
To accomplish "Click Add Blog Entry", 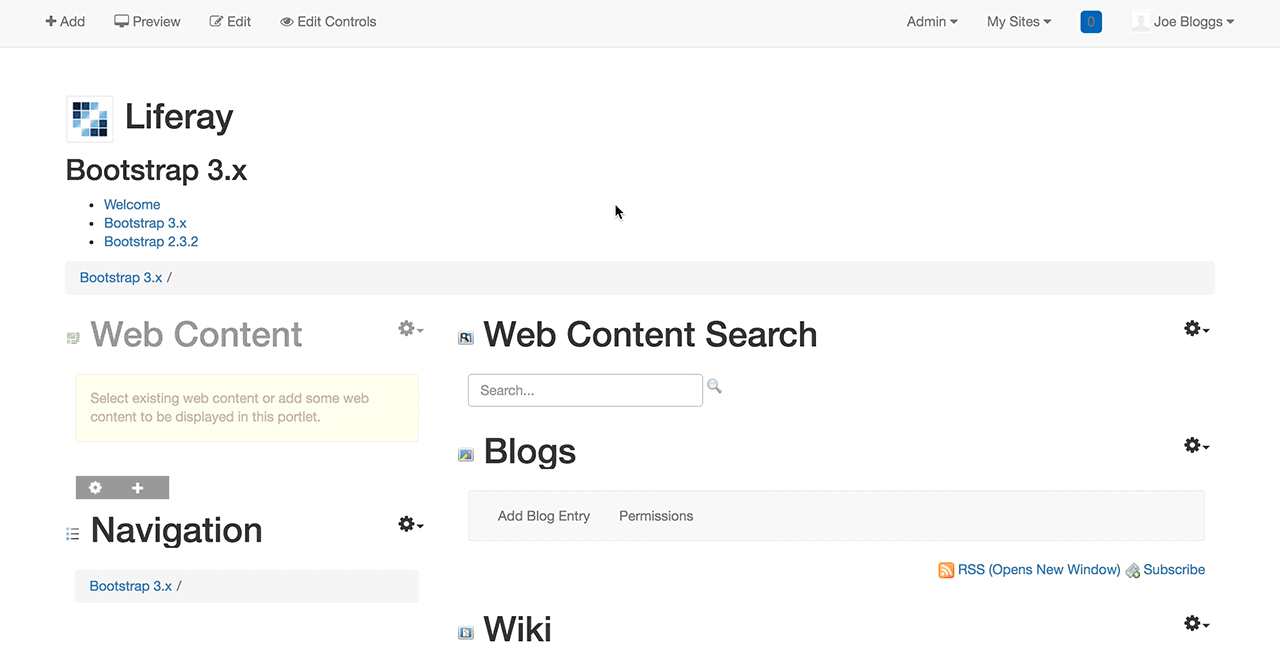I will tap(543, 516).
